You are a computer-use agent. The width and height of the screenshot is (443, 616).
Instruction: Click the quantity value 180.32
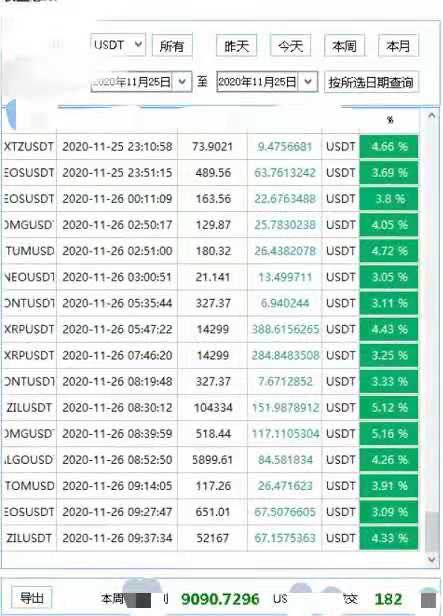[x=213, y=251]
